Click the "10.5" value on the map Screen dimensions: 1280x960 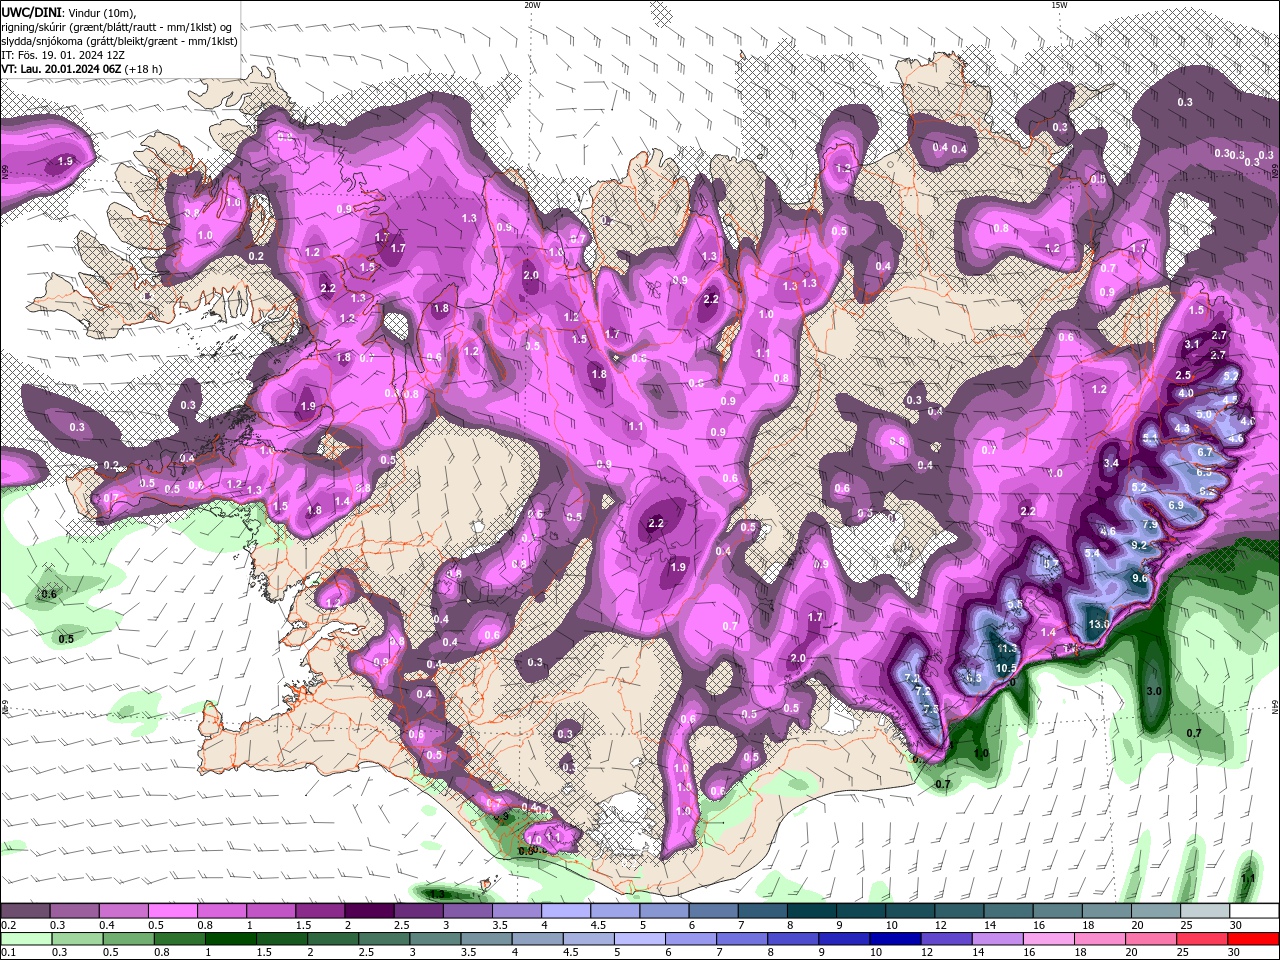click(1006, 668)
